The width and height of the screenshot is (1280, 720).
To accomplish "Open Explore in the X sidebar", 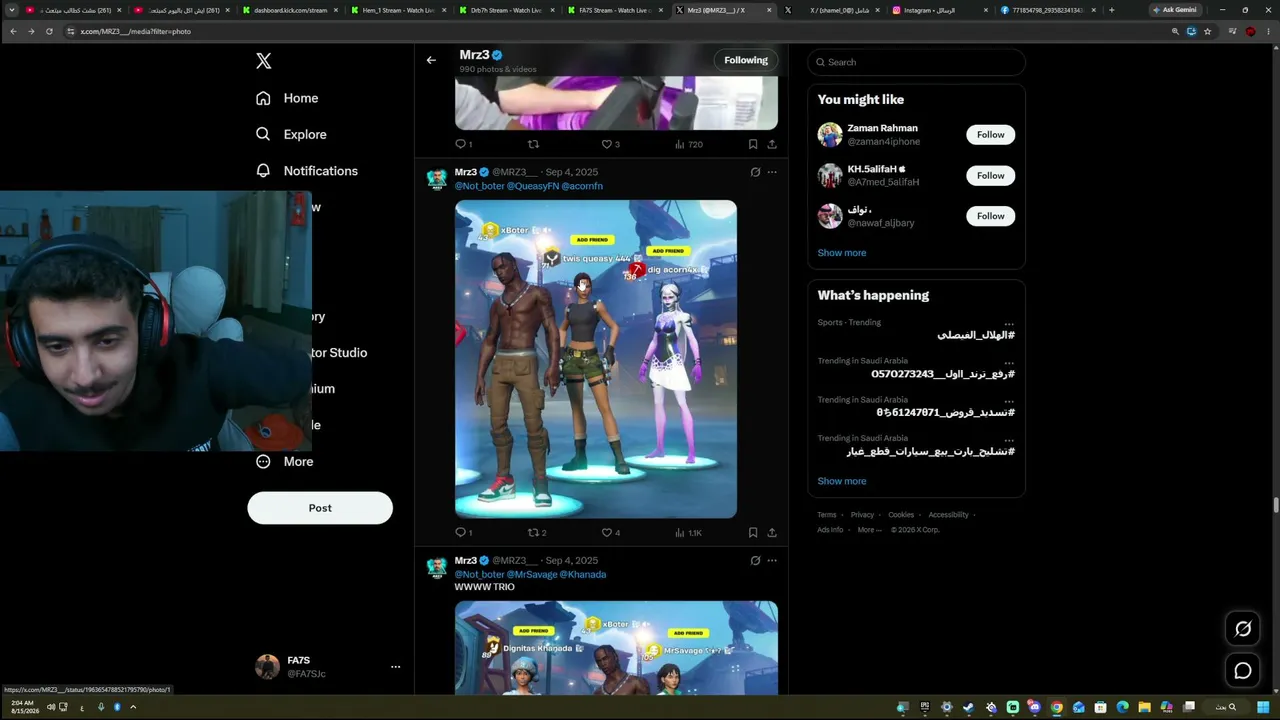I will coord(291,134).
